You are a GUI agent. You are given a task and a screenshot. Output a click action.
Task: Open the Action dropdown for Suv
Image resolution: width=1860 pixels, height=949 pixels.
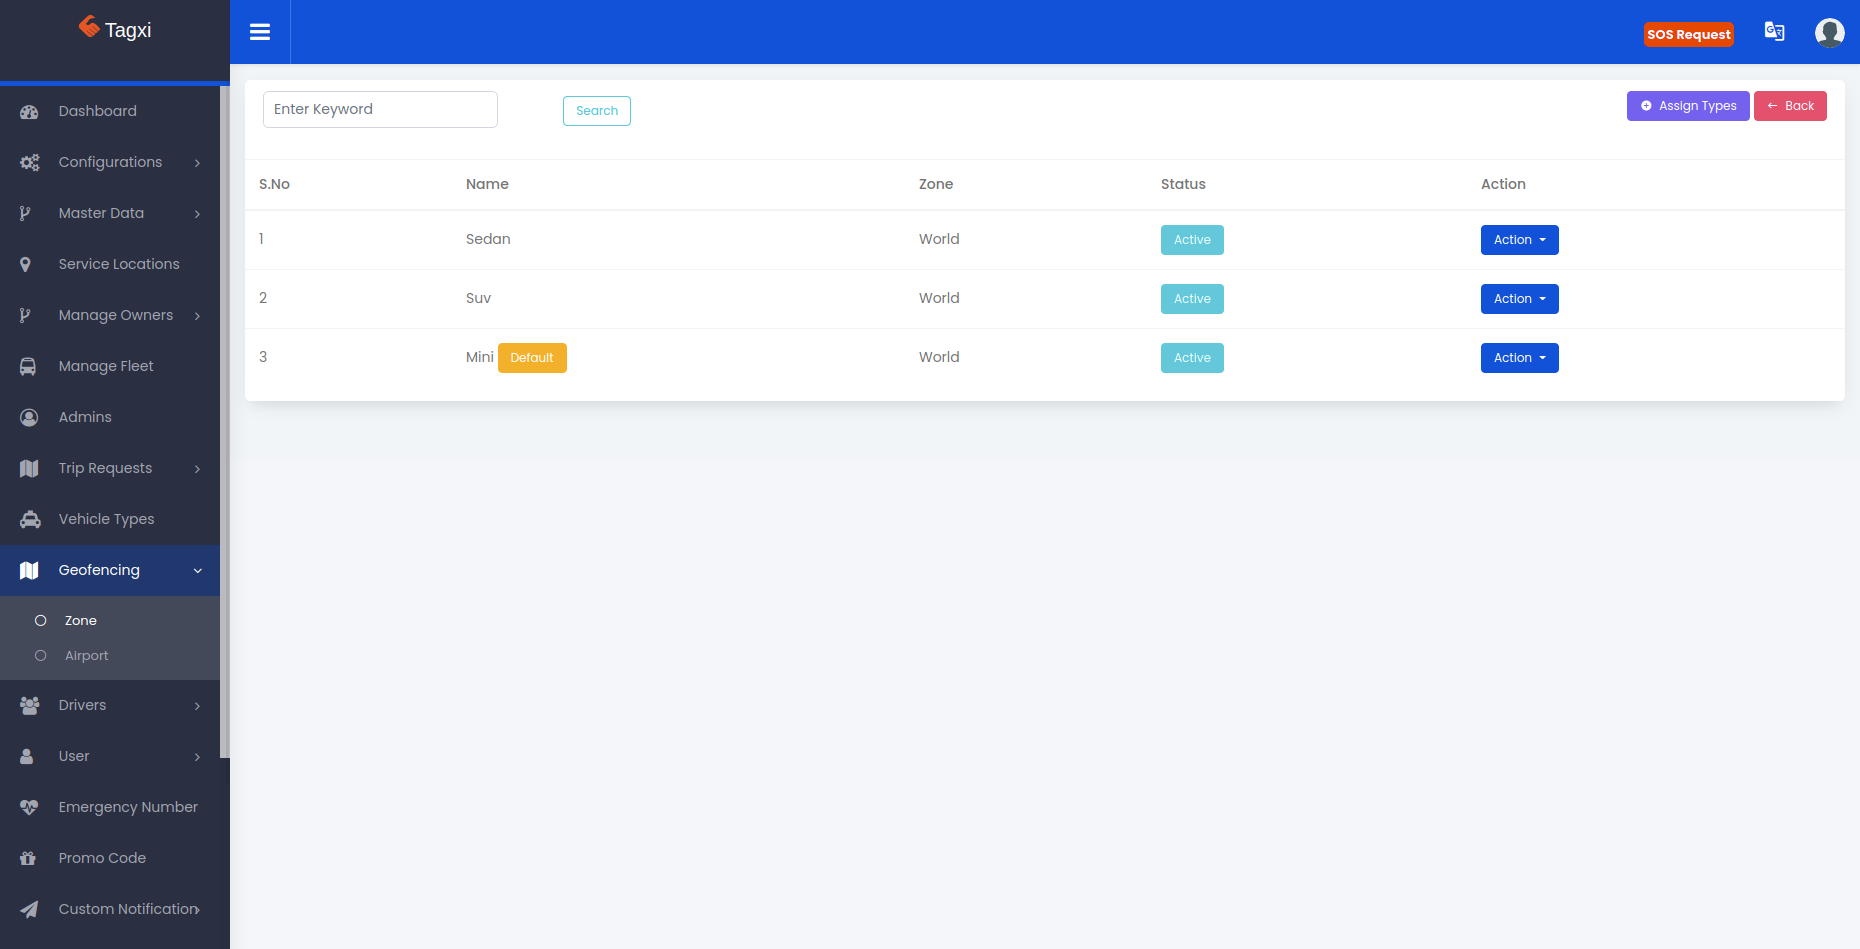[x=1518, y=299]
